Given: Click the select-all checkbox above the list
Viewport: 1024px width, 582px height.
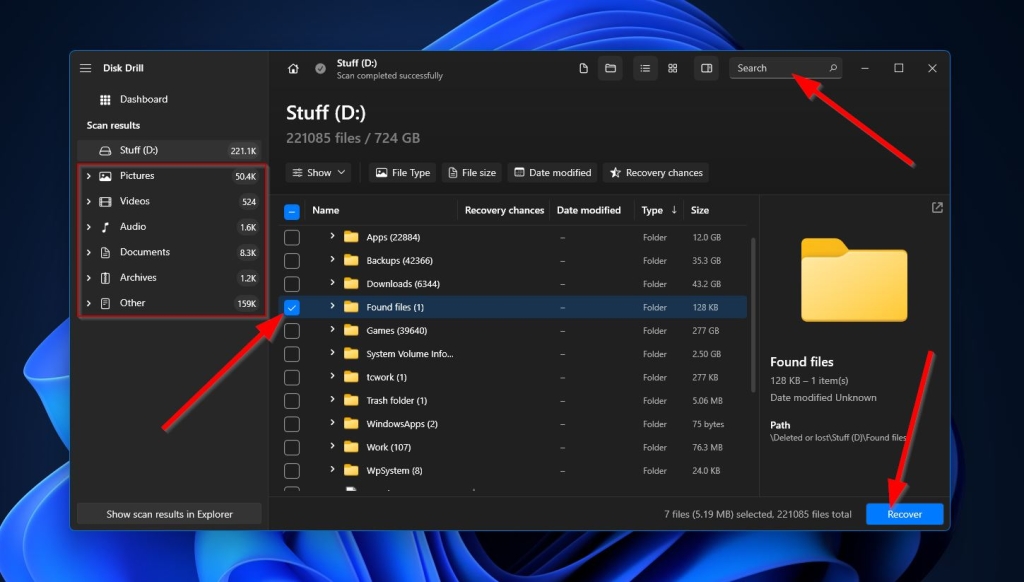Looking at the screenshot, I should click(x=292, y=210).
